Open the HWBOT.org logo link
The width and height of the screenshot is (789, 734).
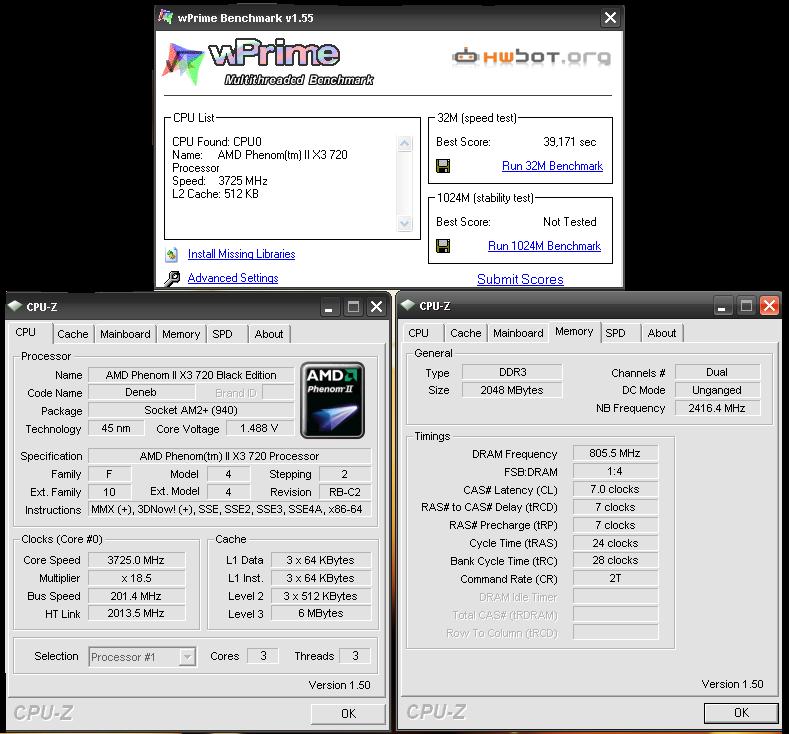click(531, 56)
